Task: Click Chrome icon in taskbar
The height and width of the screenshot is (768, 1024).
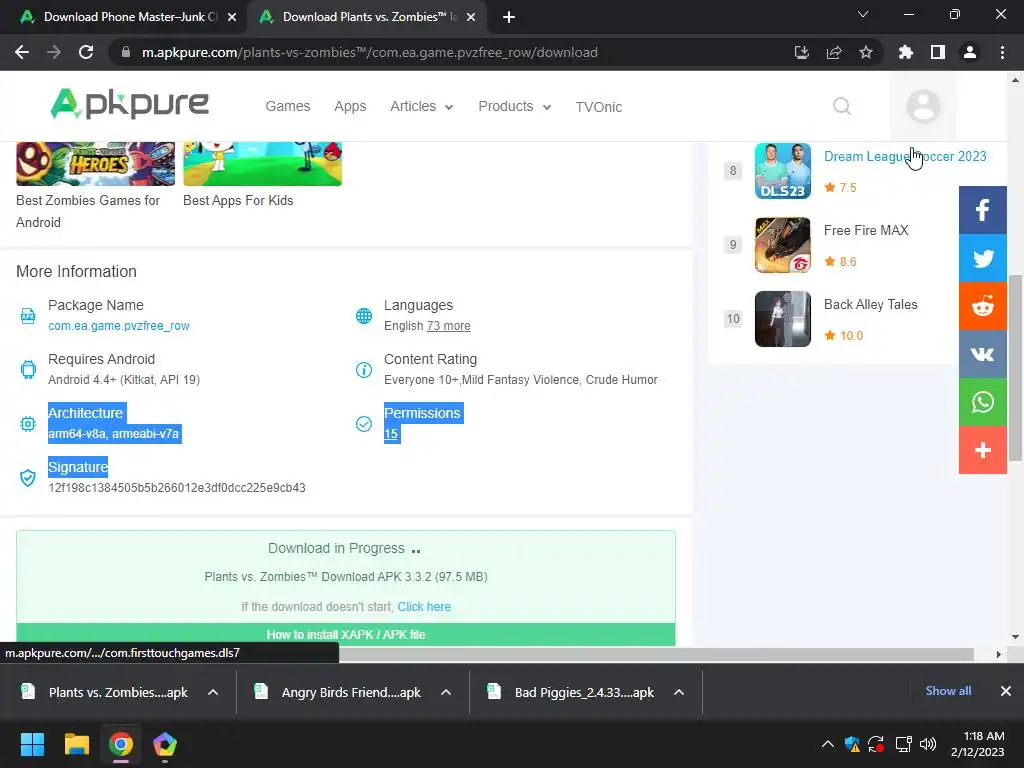Action: (121, 744)
